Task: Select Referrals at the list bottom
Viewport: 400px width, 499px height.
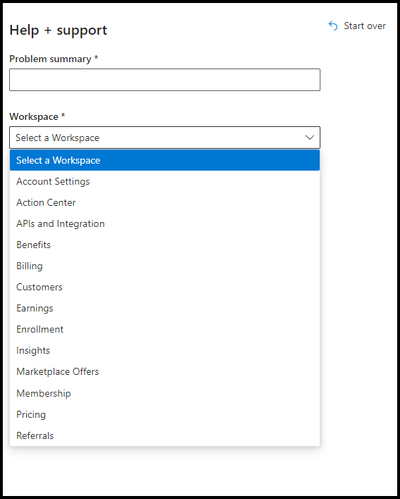Action: (x=165, y=435)
